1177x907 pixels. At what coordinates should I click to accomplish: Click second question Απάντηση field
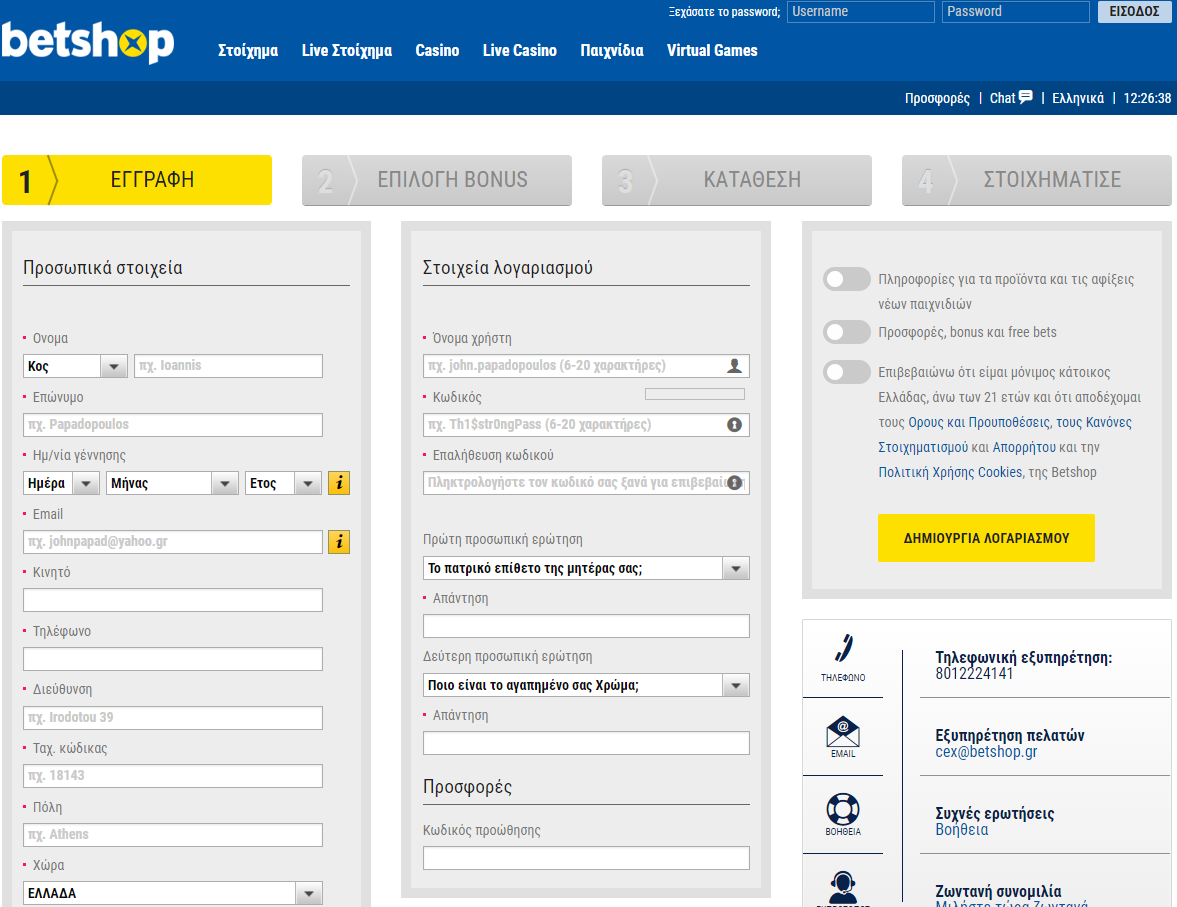pyautogui.click(x=586, y=743)
